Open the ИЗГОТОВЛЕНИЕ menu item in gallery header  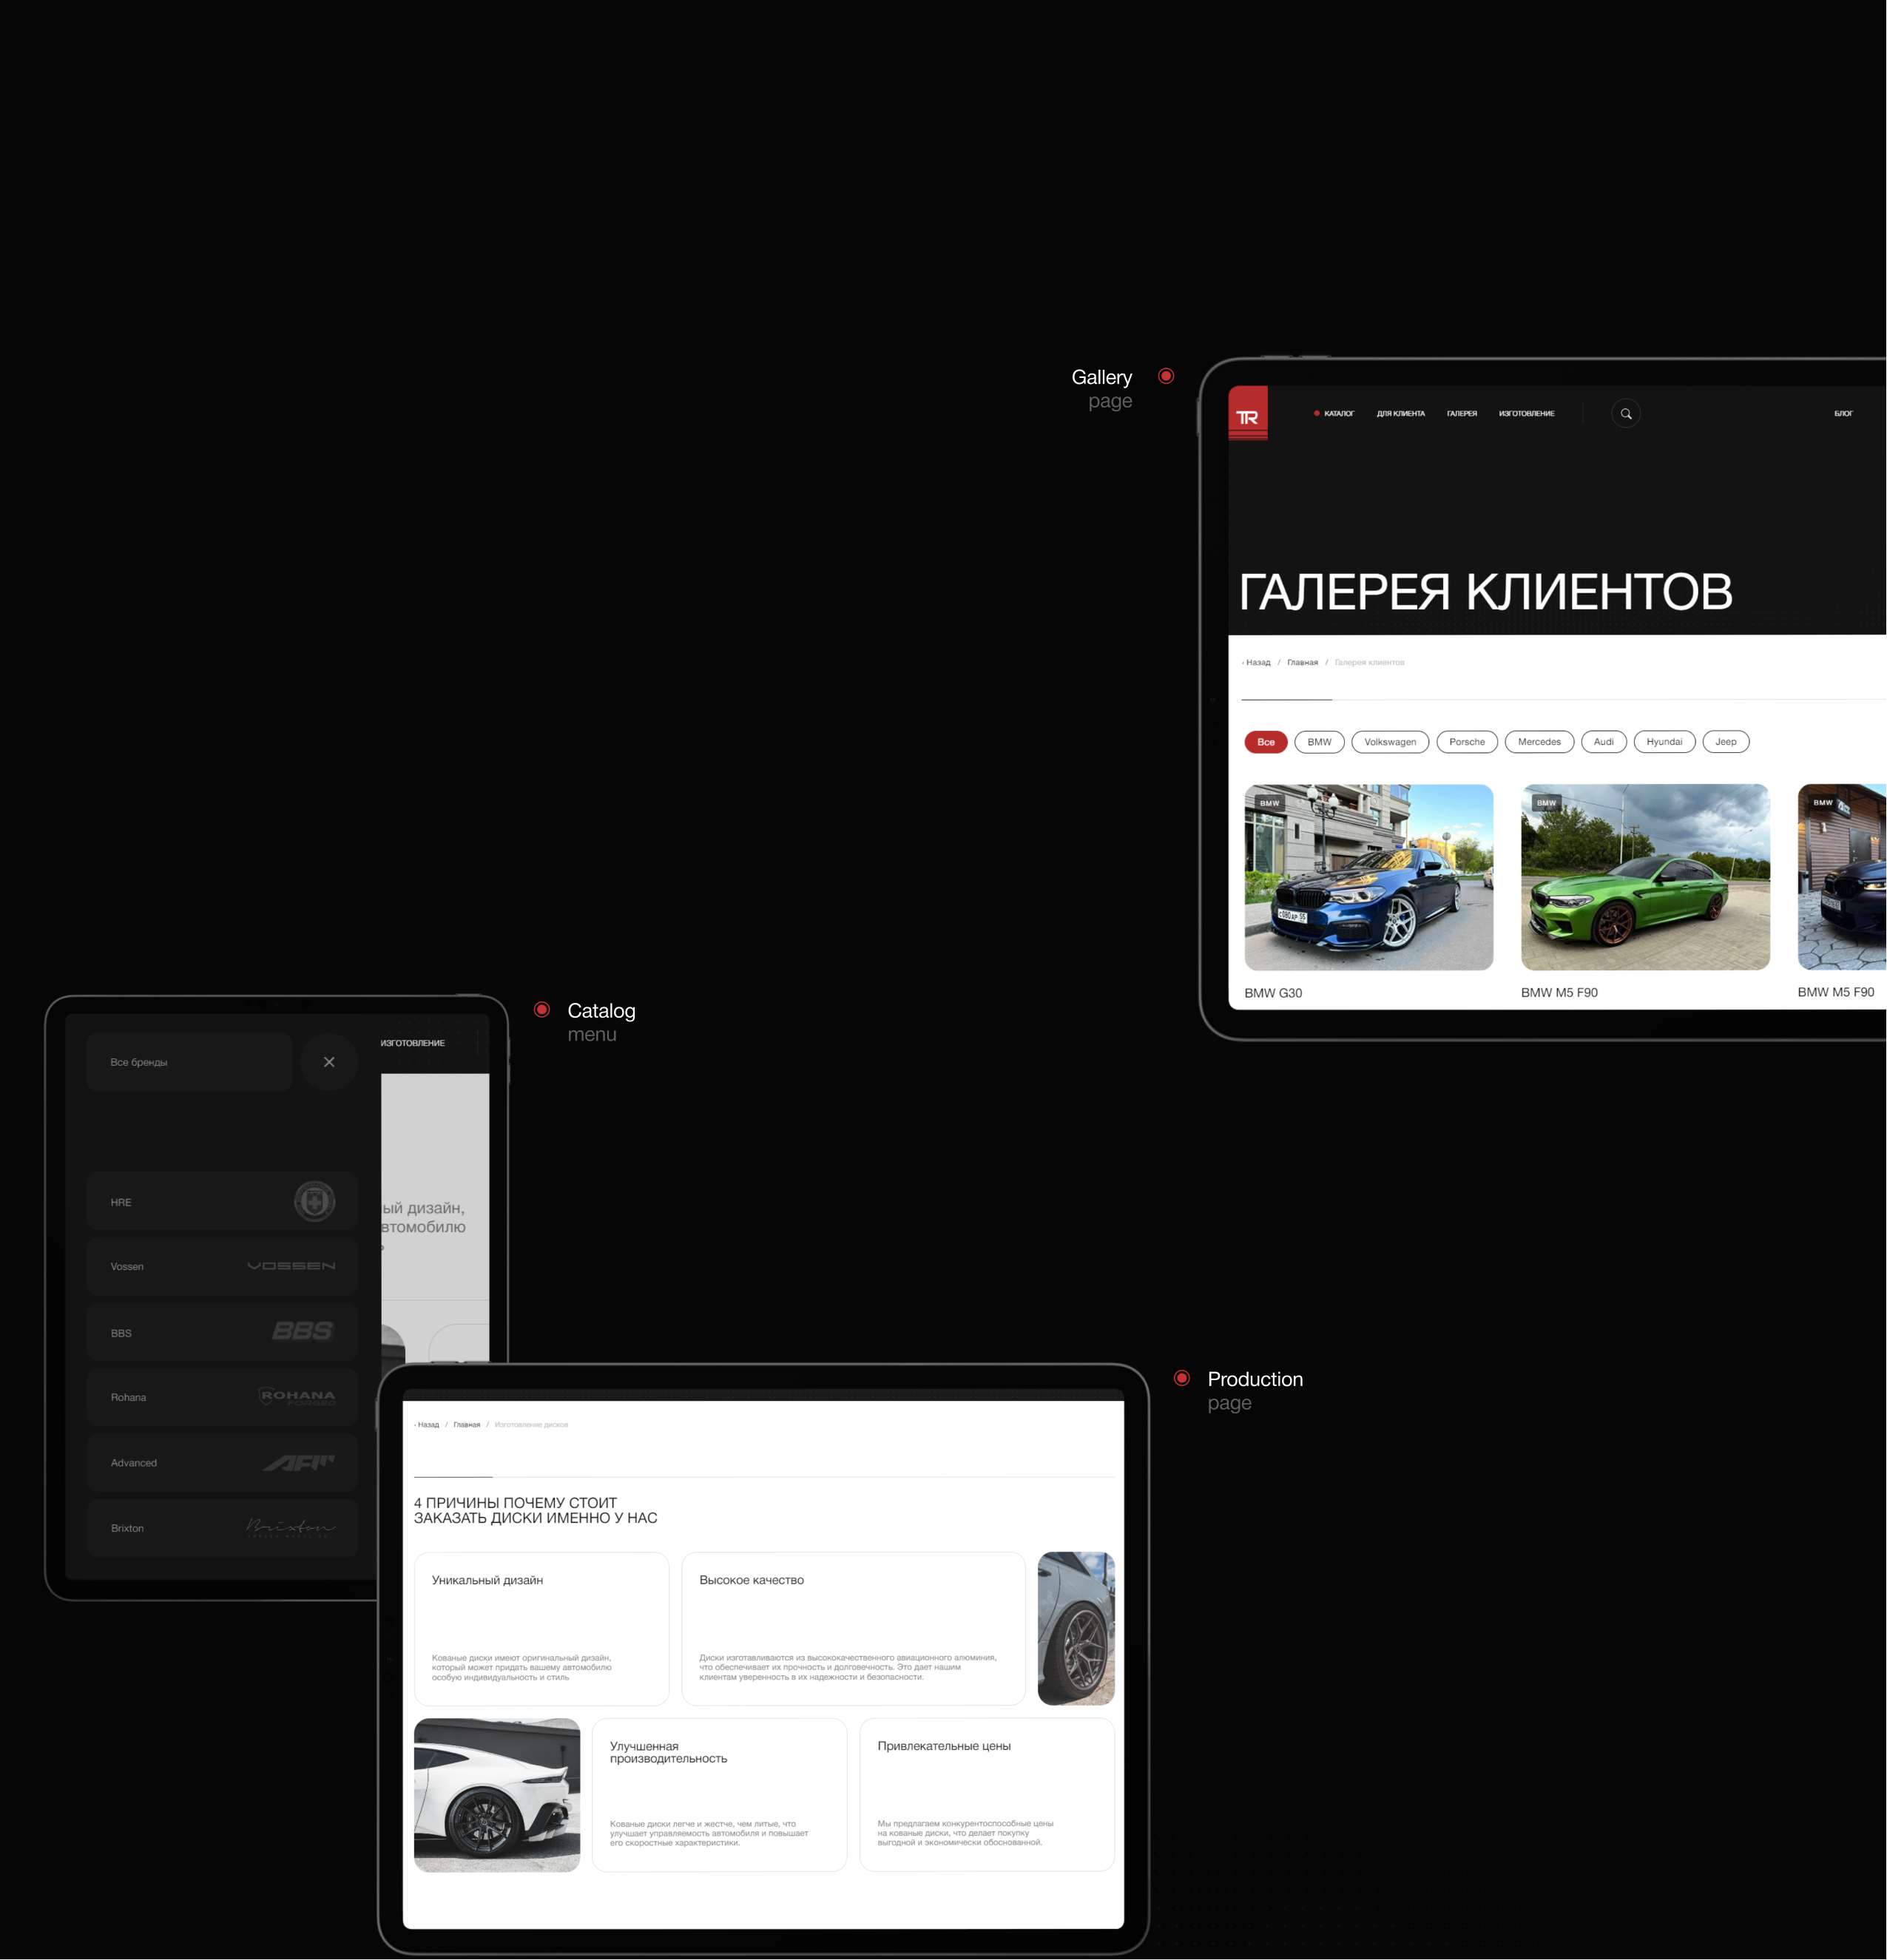point(1526,414)
